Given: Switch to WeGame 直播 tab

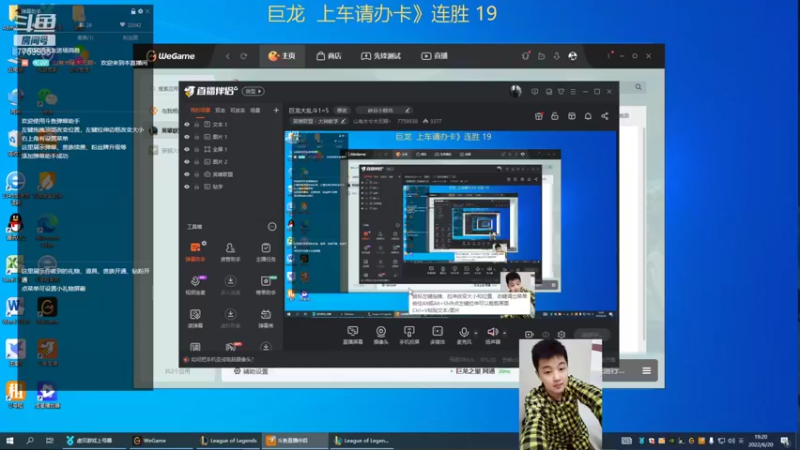Looking at the screenshot, I should click(x=434, y=56).
